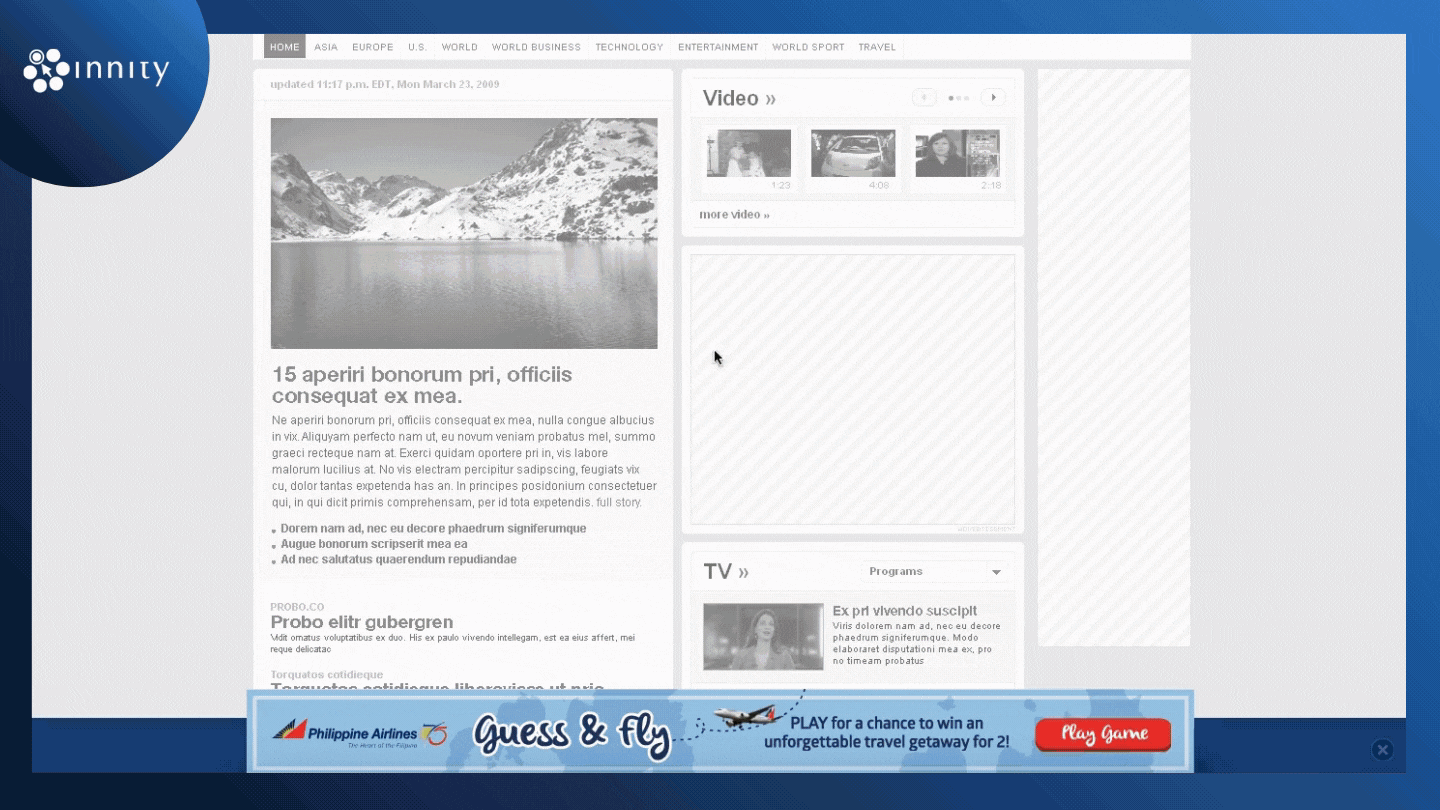The height and width of the screenshot is (810, 1440).
Task: Play the video thumbnail lasting 2:18
Action: pos(957,154)
